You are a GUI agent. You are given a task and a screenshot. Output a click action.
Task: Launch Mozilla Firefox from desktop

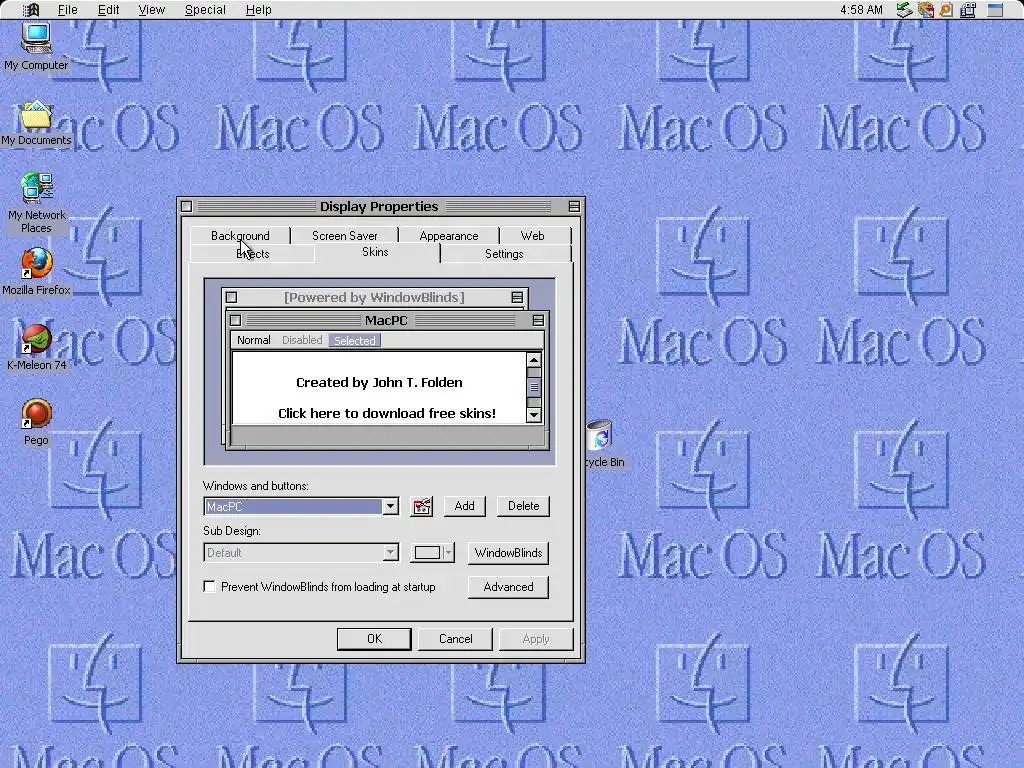pos(36,271)
